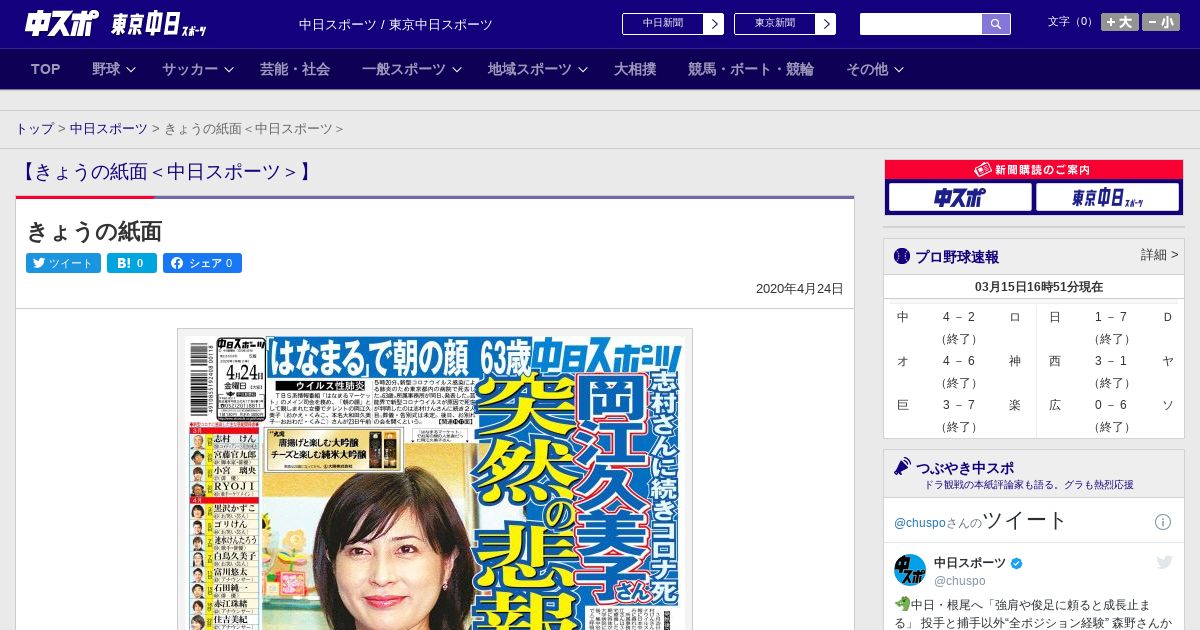Share article with Twitter ツイート button
Viewport: 1200px width, 630px height.
pos(63,263)
